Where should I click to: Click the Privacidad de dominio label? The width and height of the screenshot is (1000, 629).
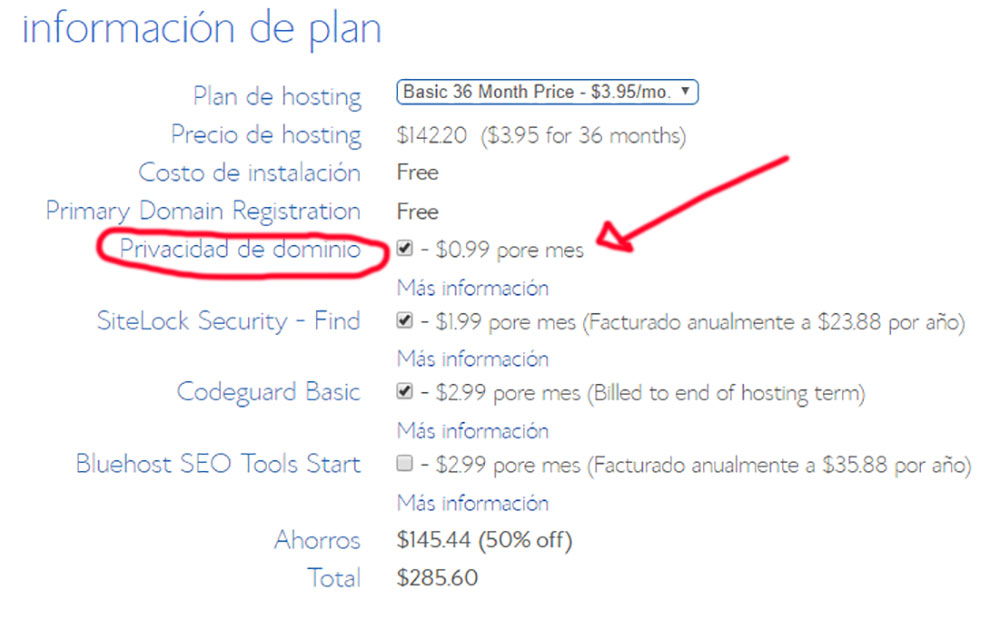click(240, 249)
